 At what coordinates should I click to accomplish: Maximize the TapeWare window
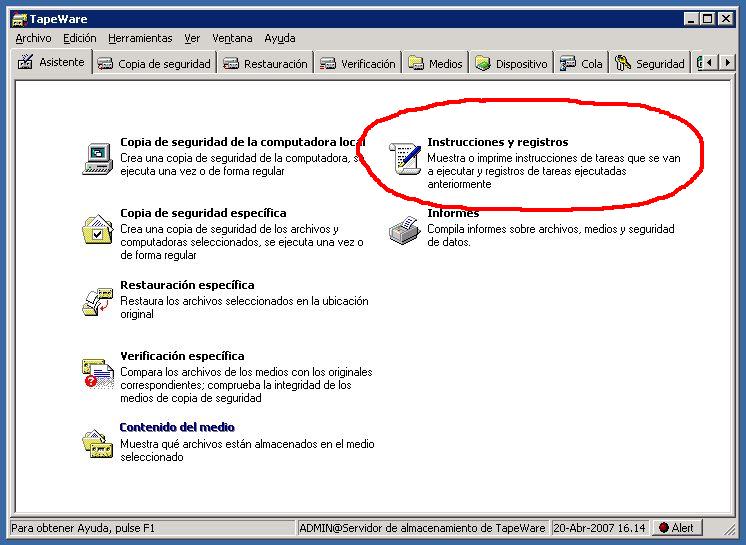click(708, 19)
